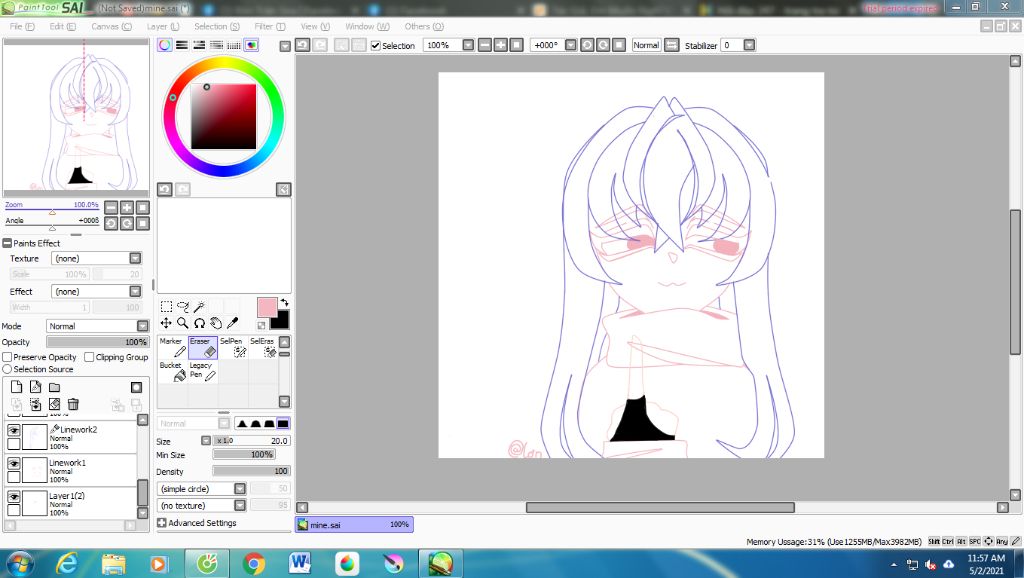Swap foreground and background colors
1024x578 pixels.
284,303
